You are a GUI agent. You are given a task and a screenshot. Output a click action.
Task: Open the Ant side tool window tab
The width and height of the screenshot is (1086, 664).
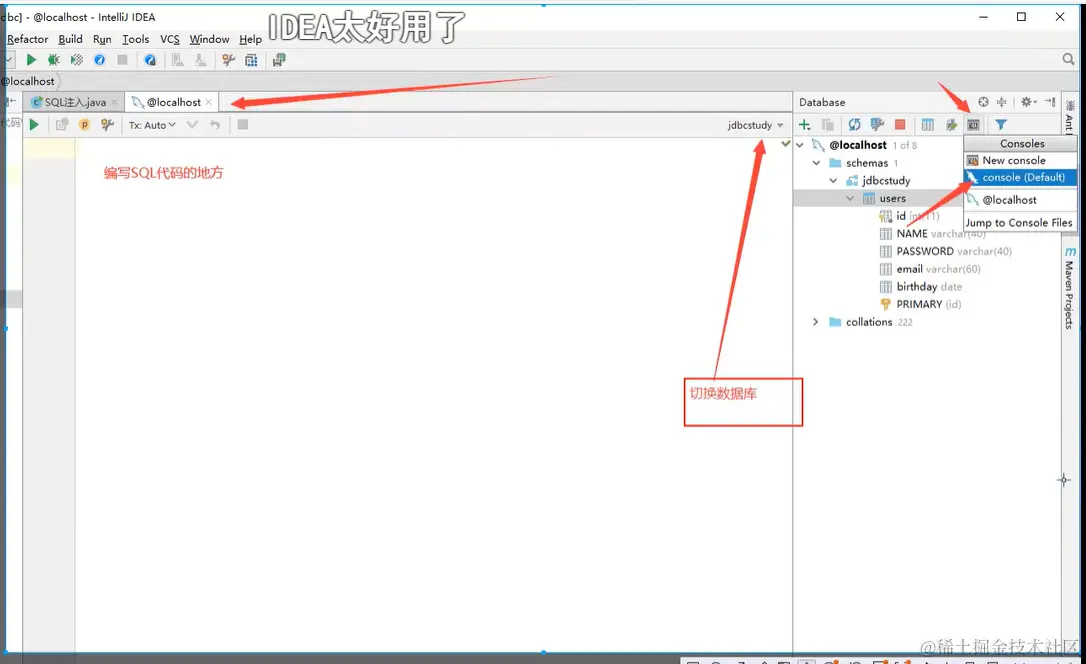pos(1069,116)
